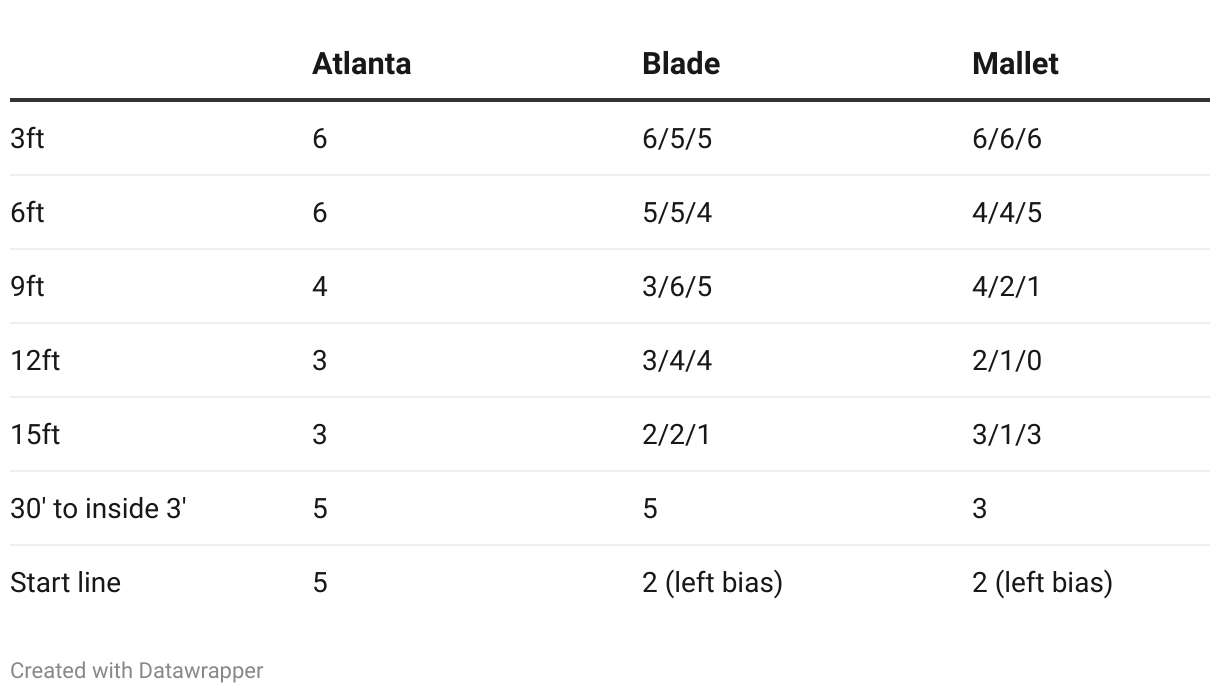Open the Created with Datawrapper link
The image size is (1220, 694).
point(137,670)
